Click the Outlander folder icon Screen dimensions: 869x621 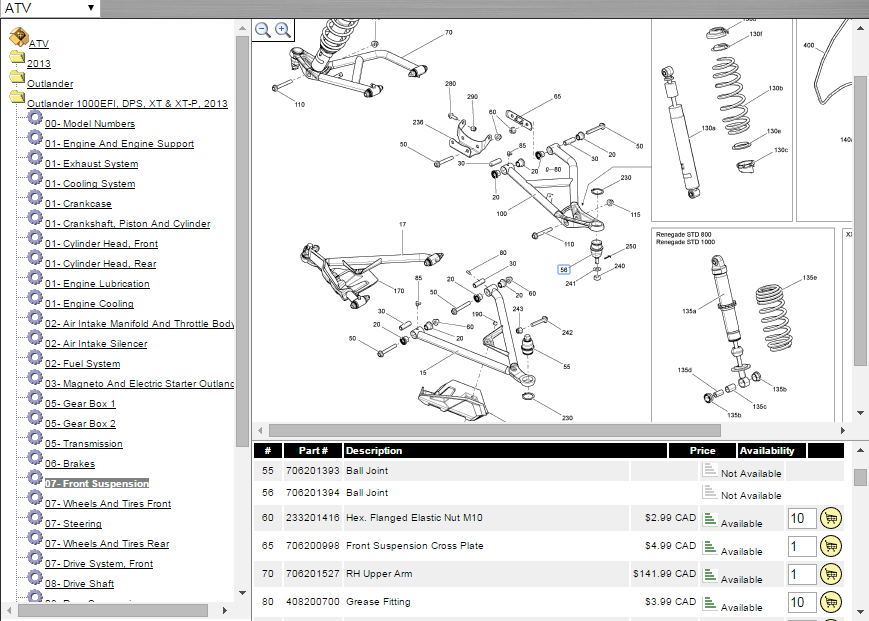[17, 76]
